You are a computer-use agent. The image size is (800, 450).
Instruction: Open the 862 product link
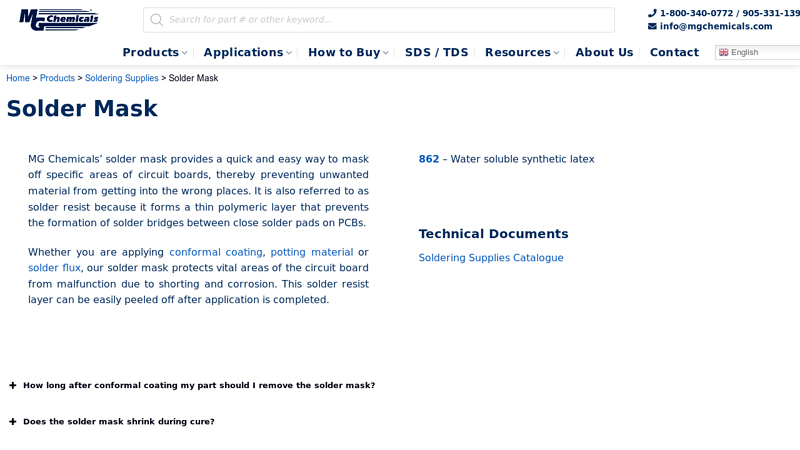click(428, 159)
